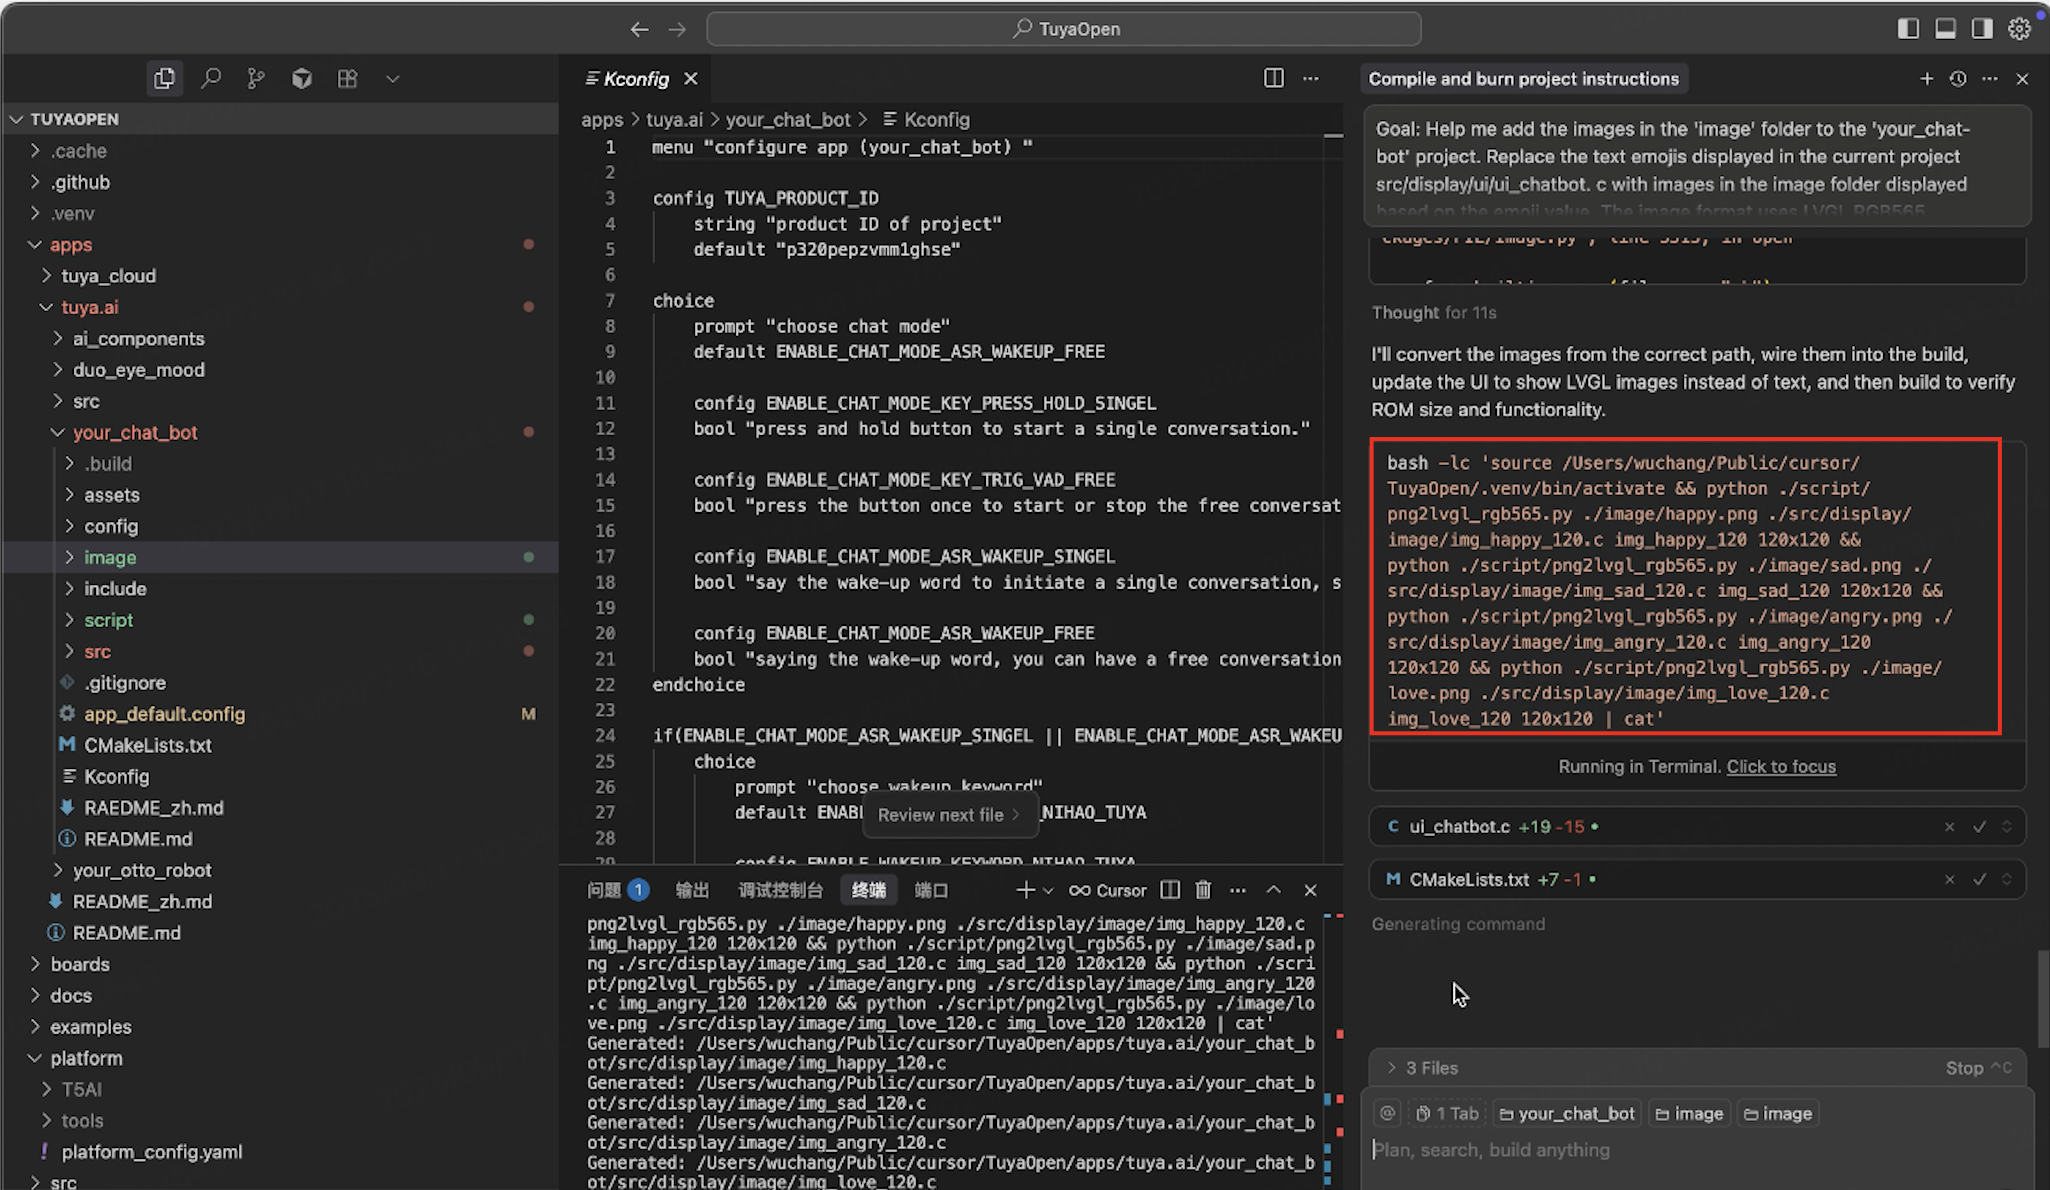Viewport: 2050px width, 1190px height.
Task: Switch to the 问题 panel tab
Action: tap(604, 890)
